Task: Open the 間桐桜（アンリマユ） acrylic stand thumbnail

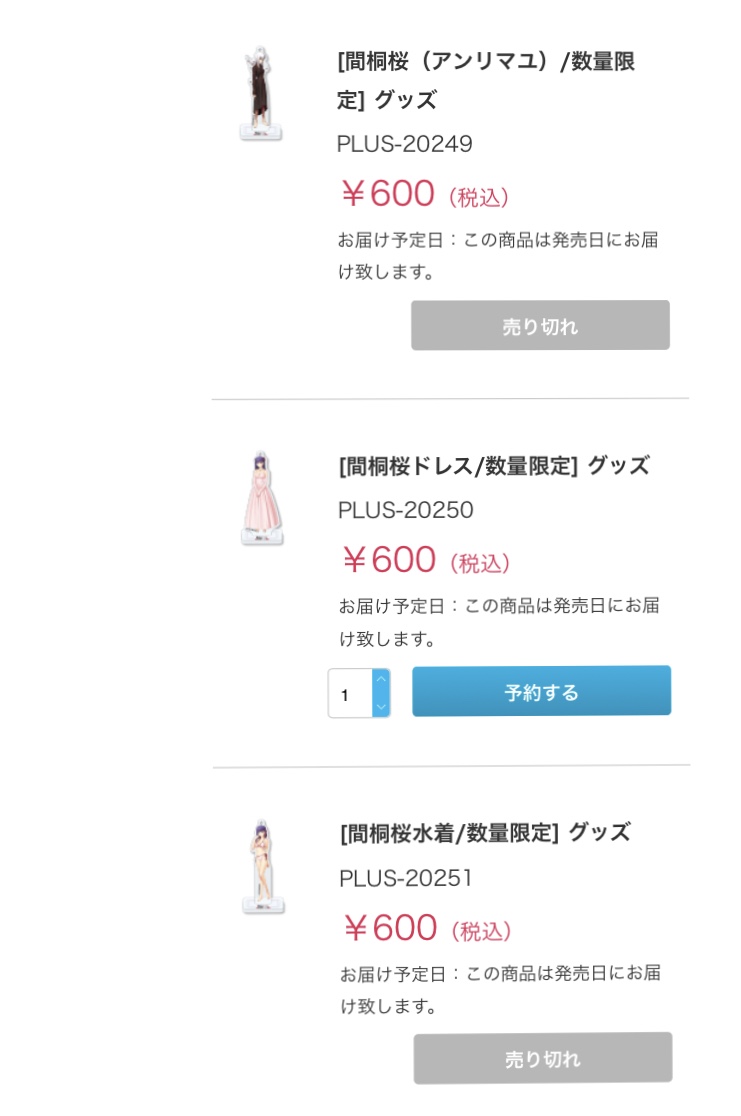Action: coord(258,92)
